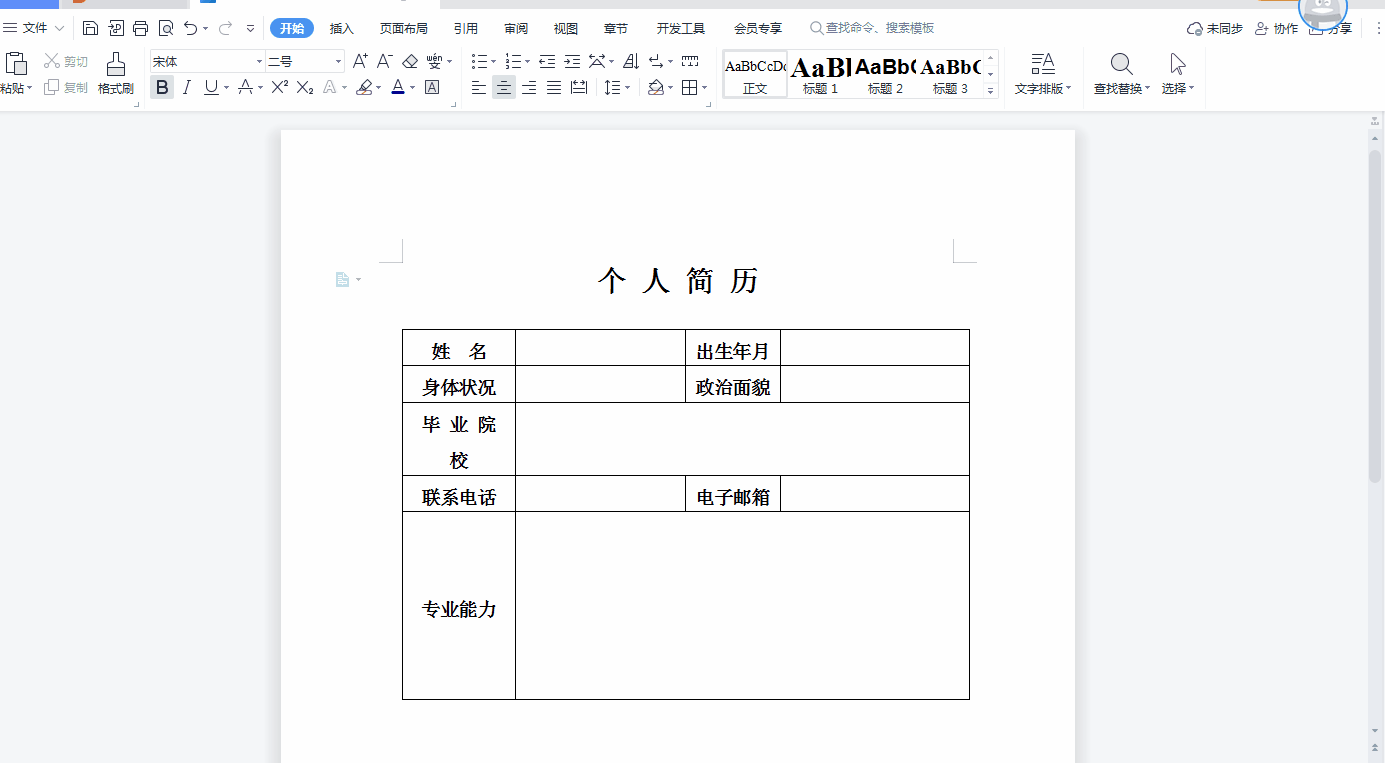Click the Save document icon
This screenshot has width=1385, height=763.
[91, 28]
